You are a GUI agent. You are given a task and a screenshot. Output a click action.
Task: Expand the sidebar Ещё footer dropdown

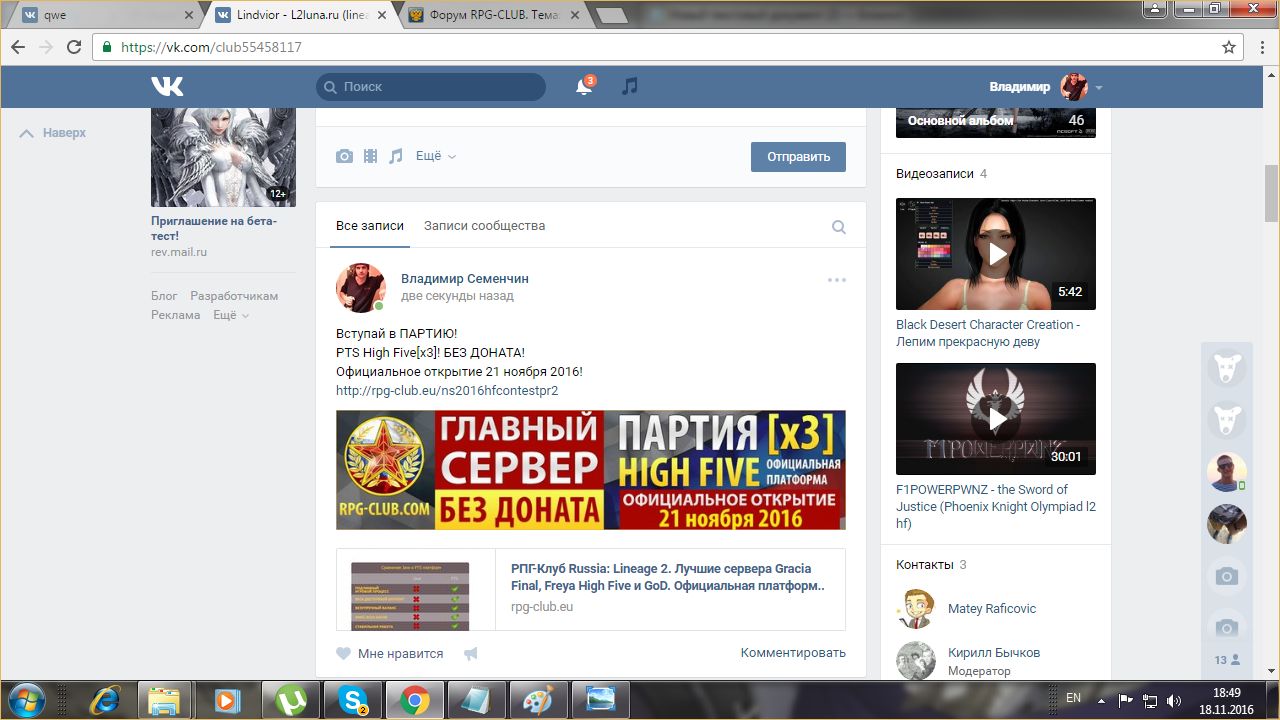[x=231, y=315]
